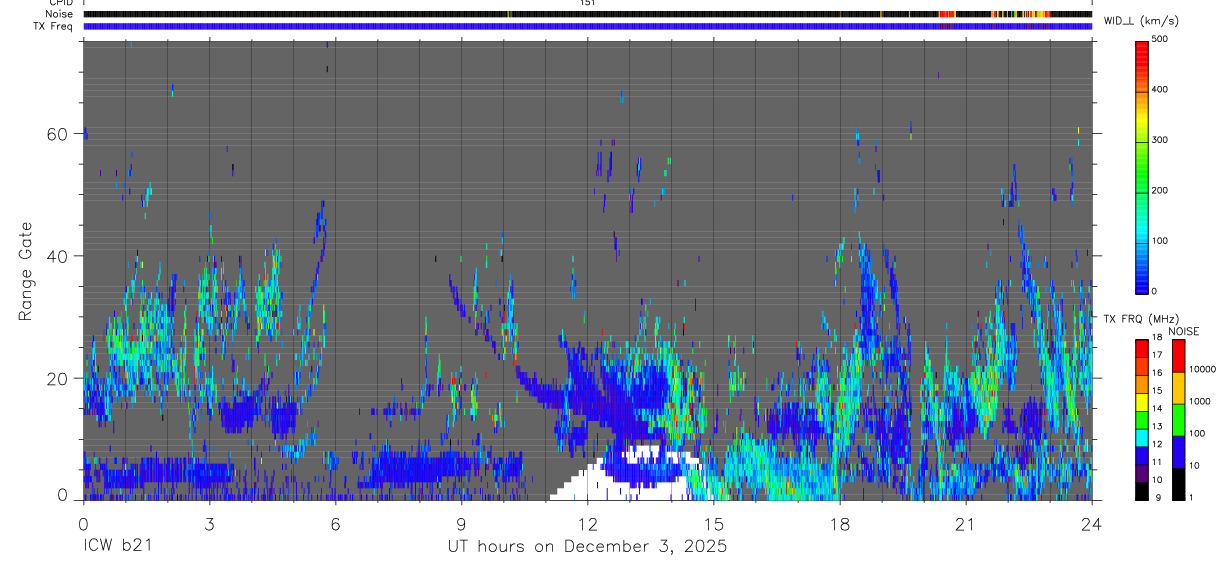Click the '10000' NOISE legend label
This screenshot has height=567, width=1228.
[x=1202, y=369]
